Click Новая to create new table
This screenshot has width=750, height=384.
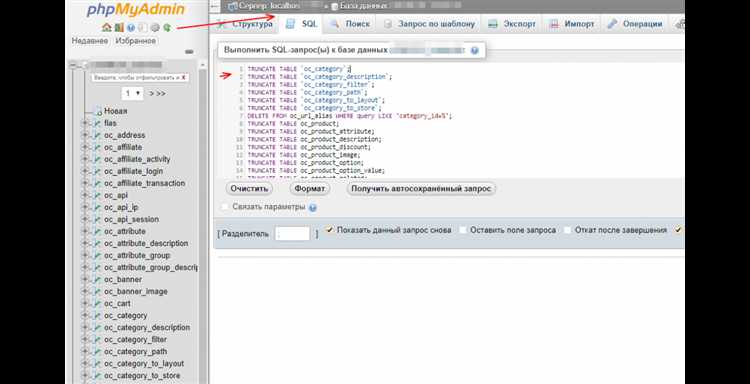(116, 111)
